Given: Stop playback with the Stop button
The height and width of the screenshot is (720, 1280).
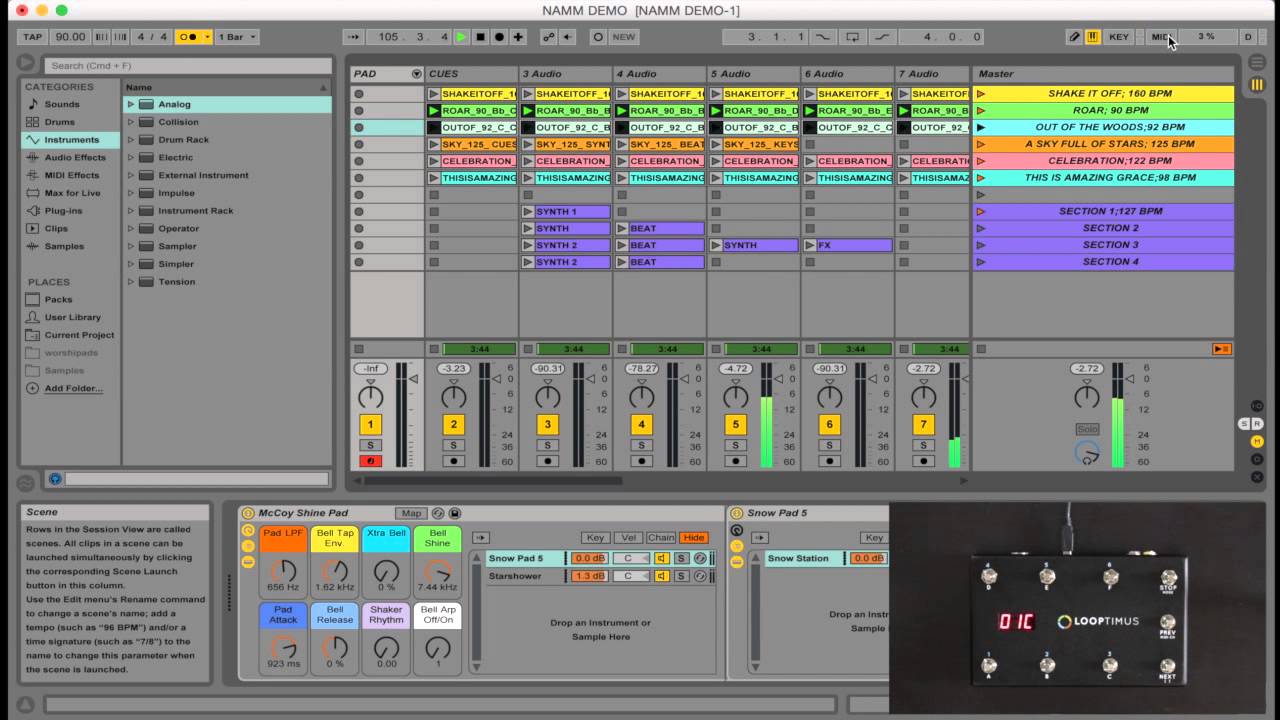Looking at the screenshot, I should point(480,37).
